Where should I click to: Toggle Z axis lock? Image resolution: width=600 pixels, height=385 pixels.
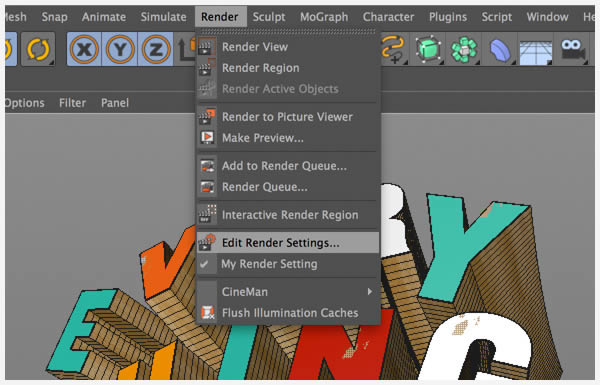click(155, 49)
